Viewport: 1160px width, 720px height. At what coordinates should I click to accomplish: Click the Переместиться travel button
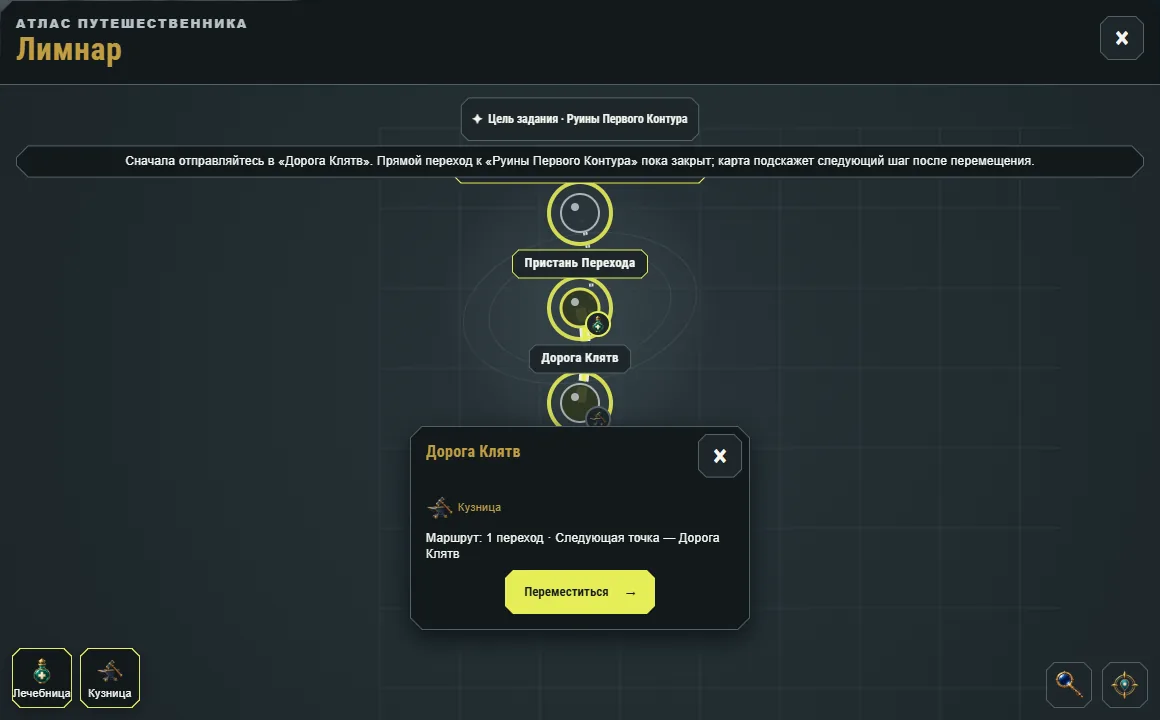(x=580, y=592)
